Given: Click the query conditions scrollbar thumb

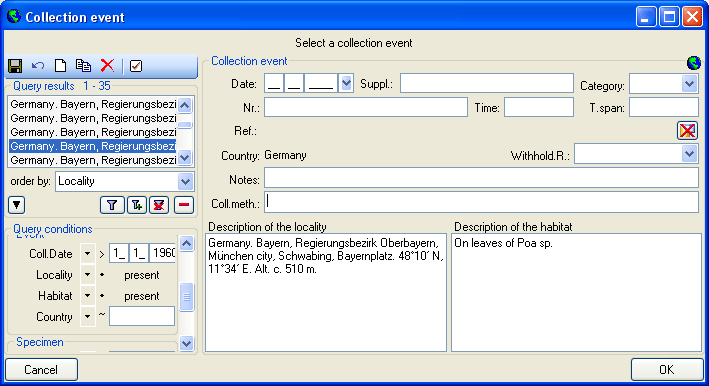Looking at the screenshot, I should (186, 297).
